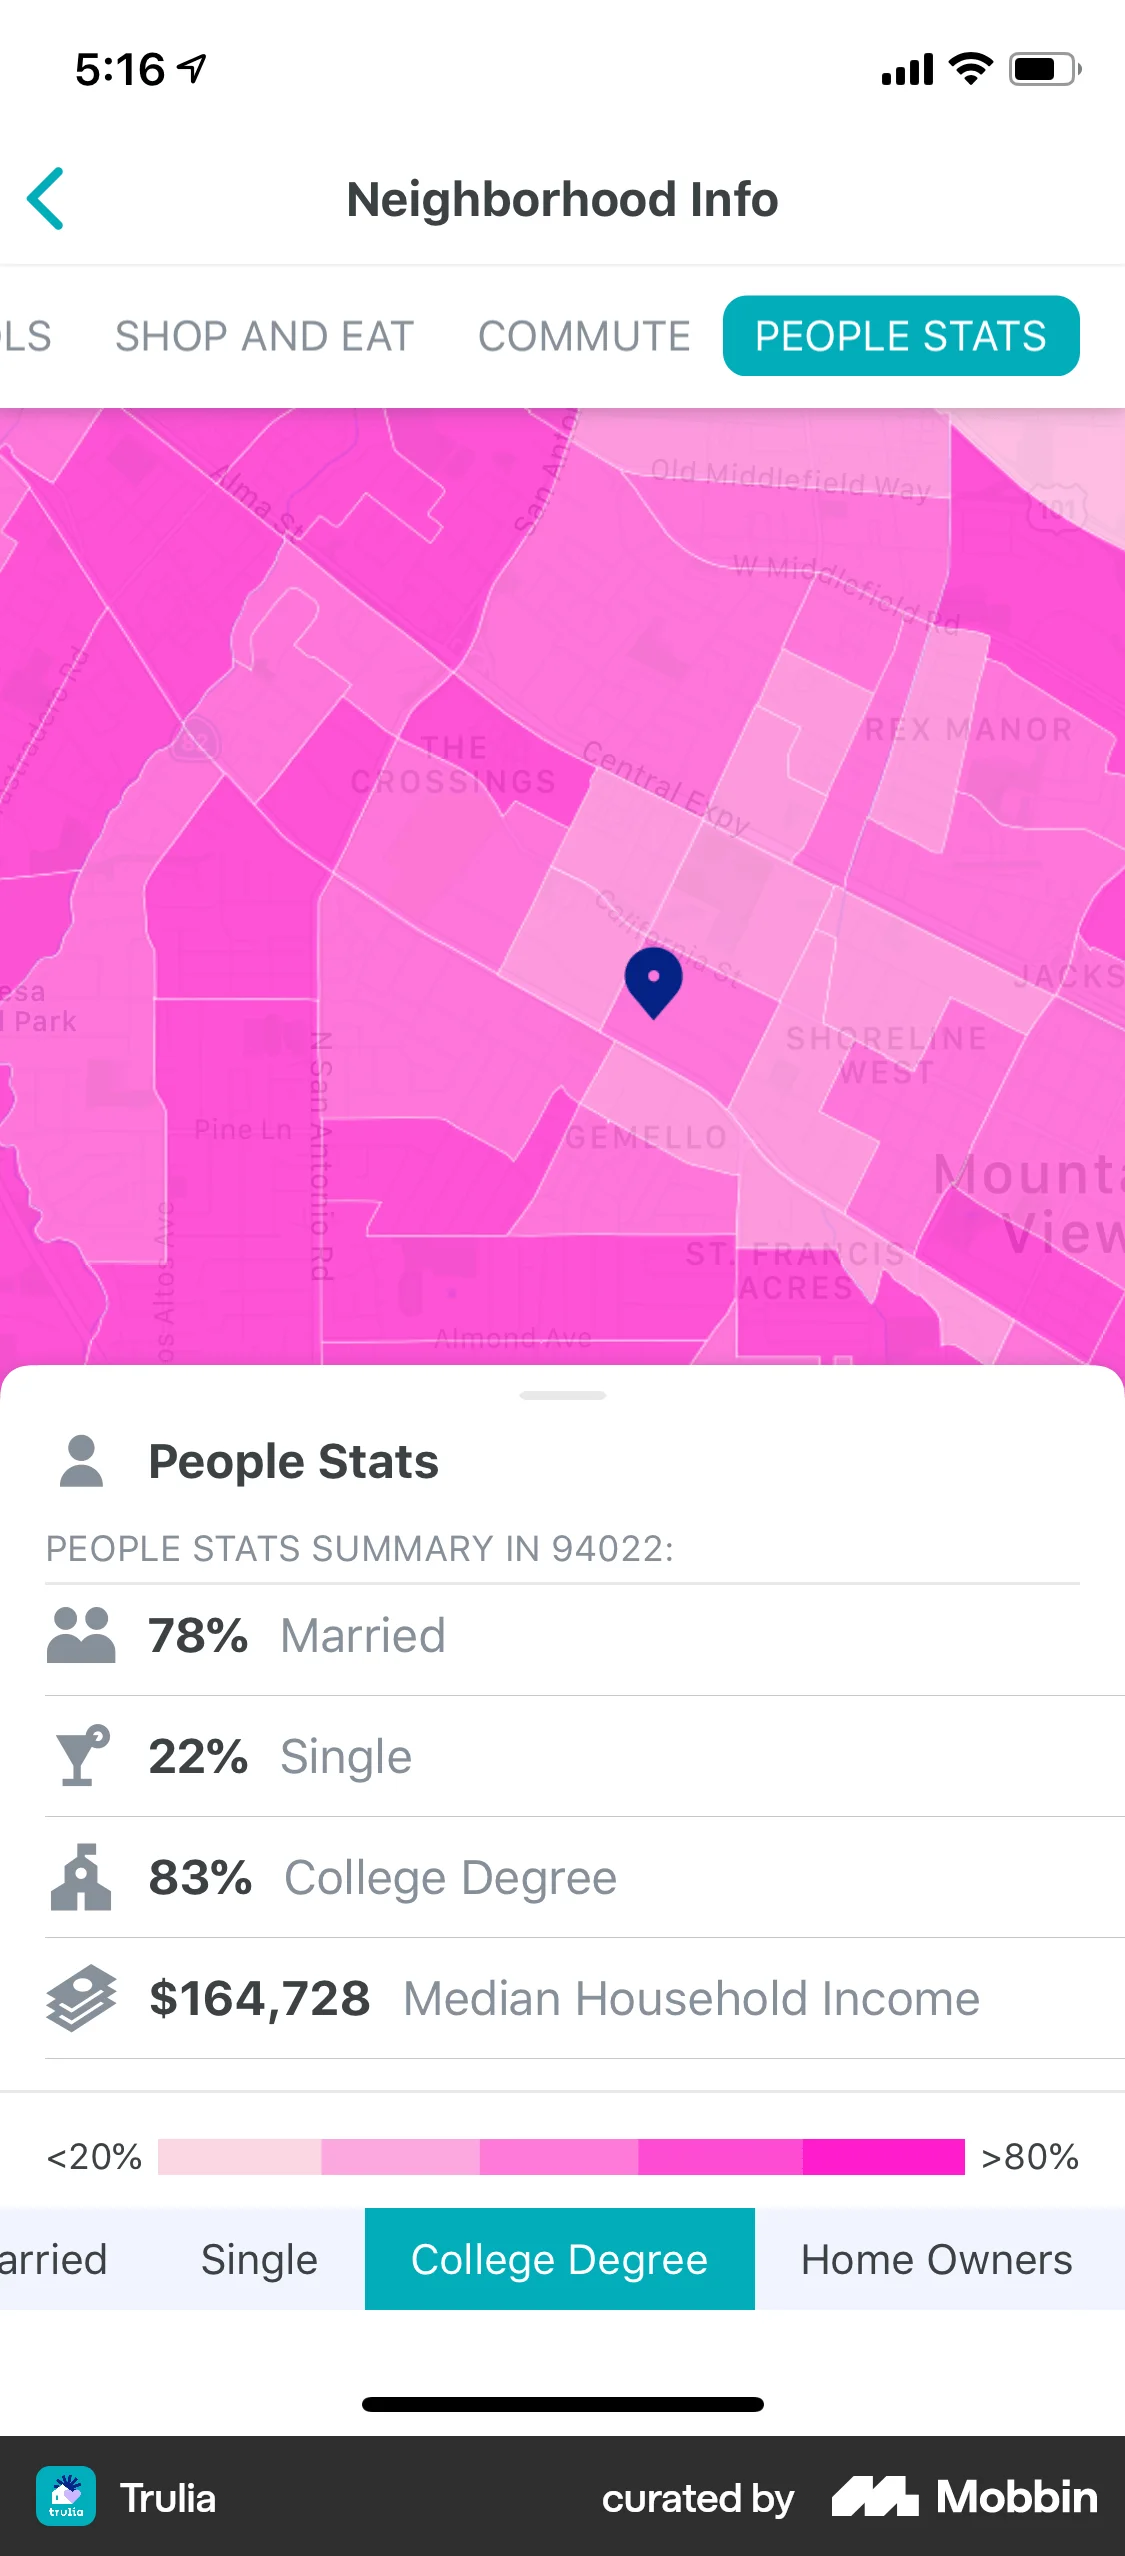
Task: Expand the bottom sheet drag handle
Action: pyautogui.click(x=562, y=1395)
